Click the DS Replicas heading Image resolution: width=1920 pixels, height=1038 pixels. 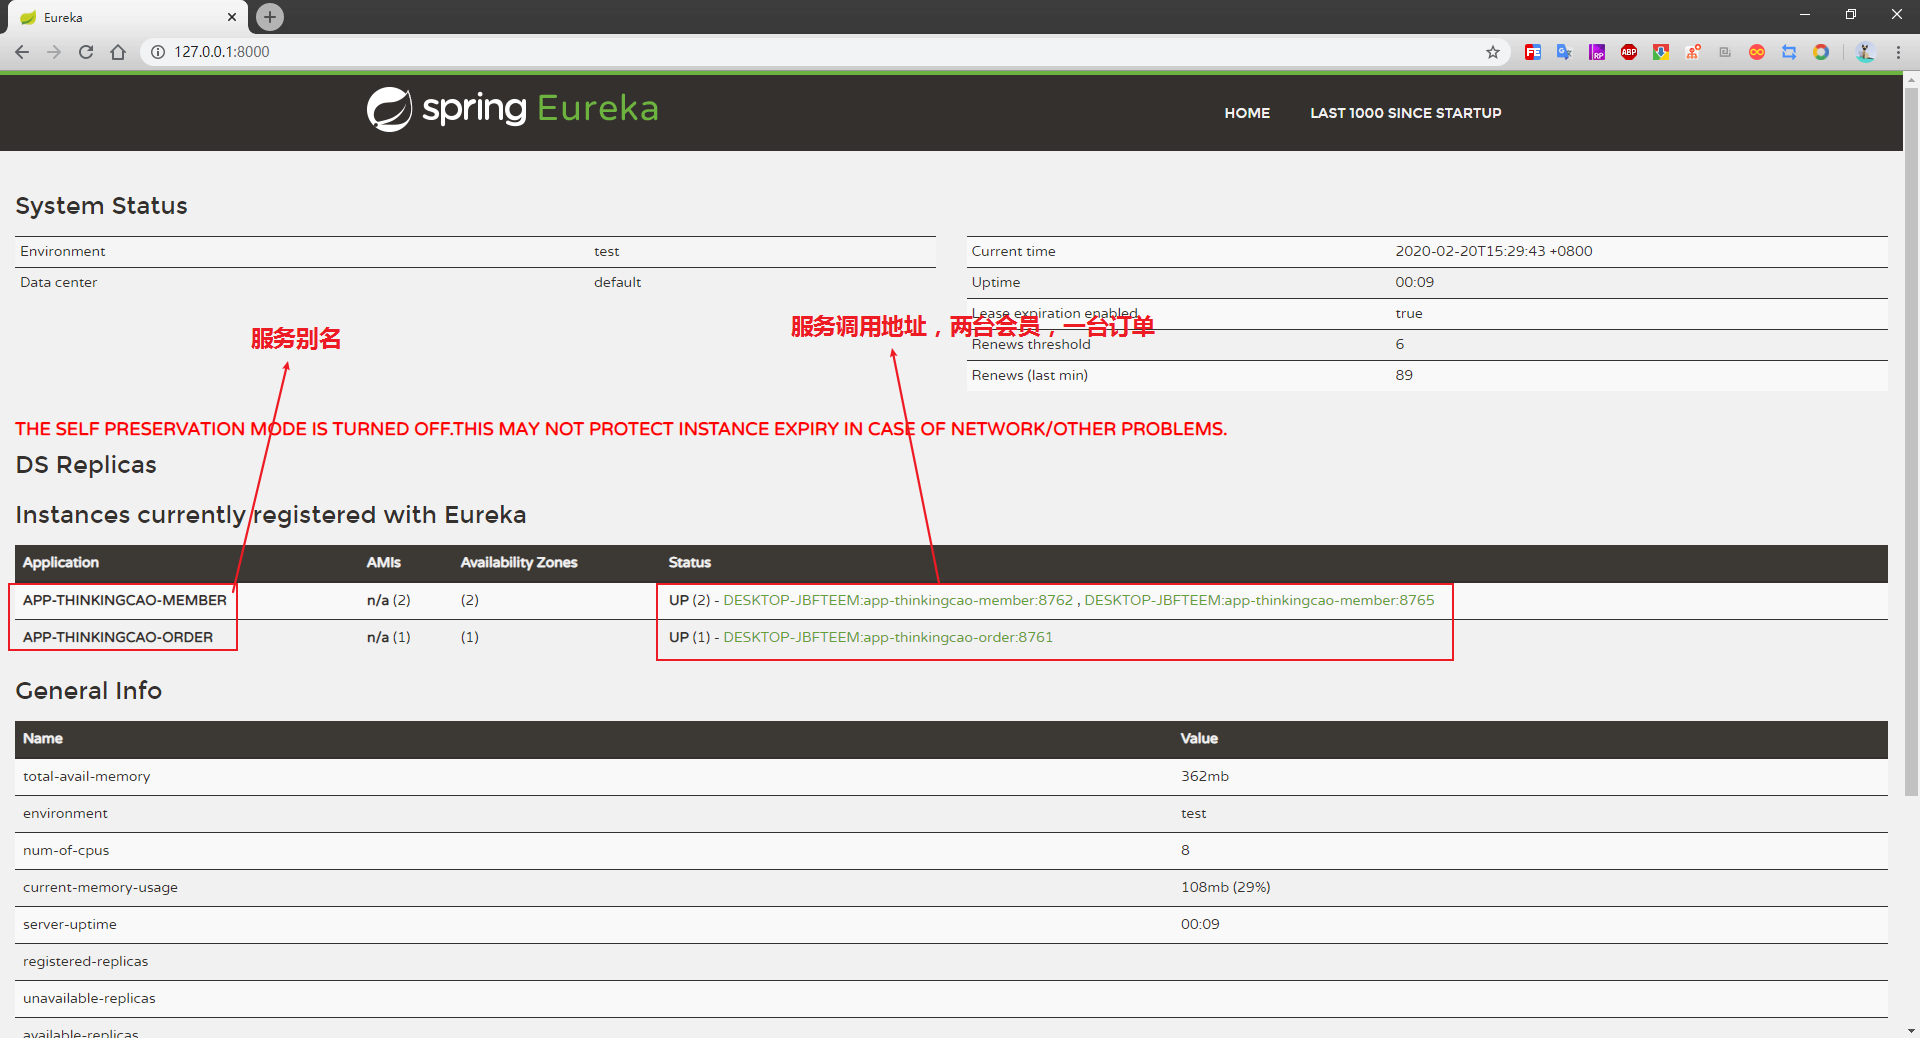(86, 465)
